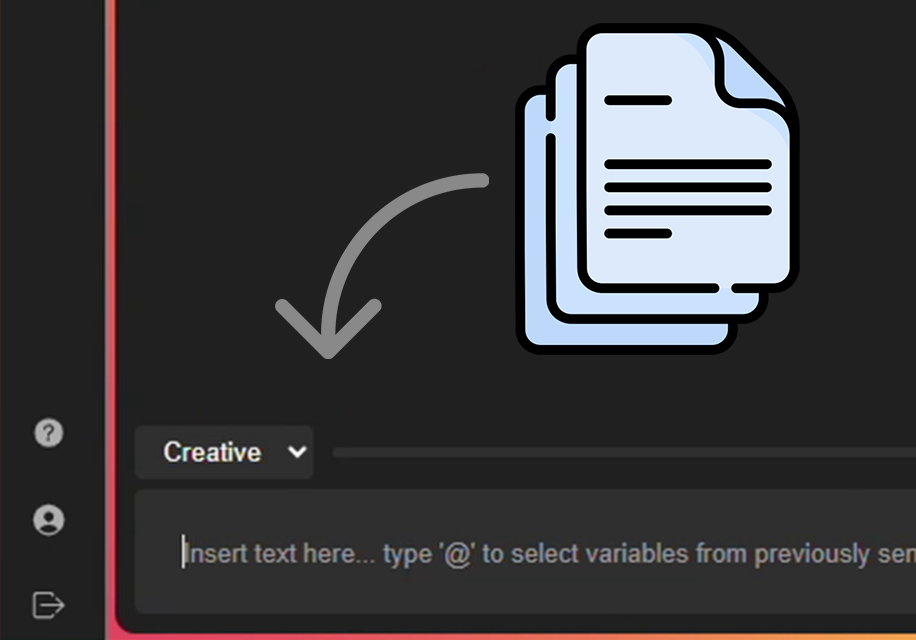Click the user account profile icon

click(48, 519)
